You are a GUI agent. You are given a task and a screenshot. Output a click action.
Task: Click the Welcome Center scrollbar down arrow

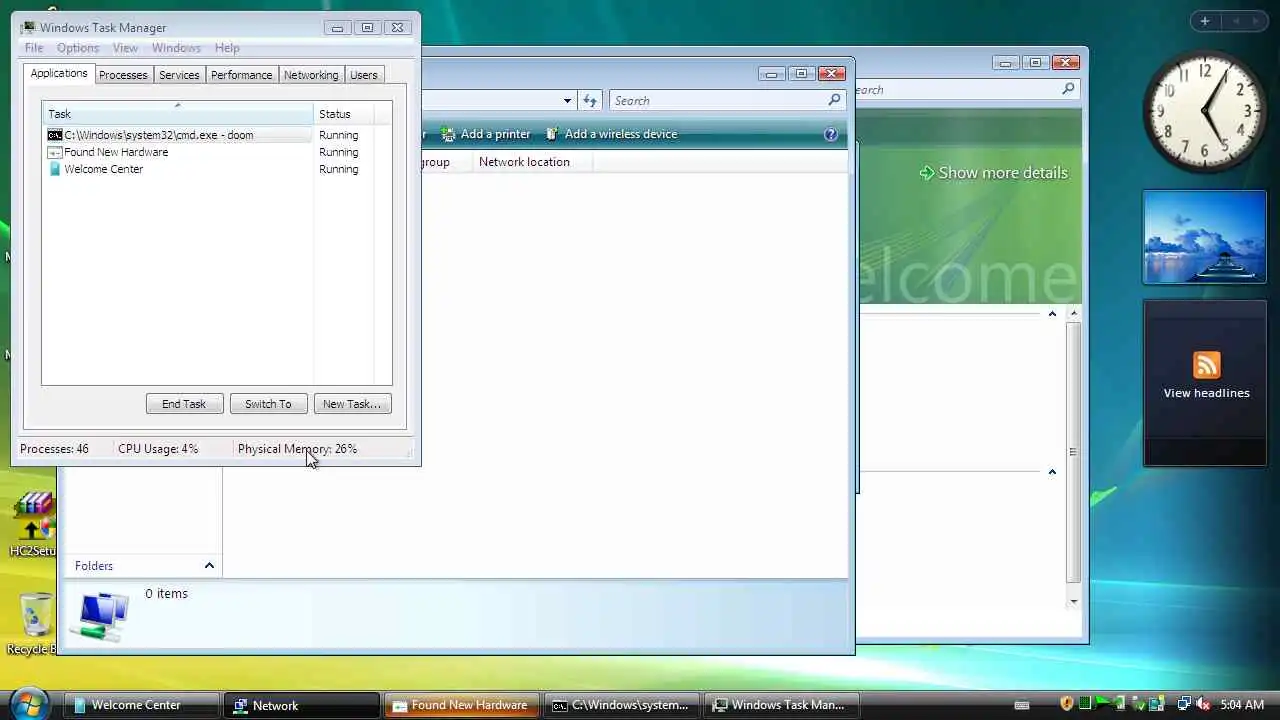pyautogui.click(x=1074, y=601)
